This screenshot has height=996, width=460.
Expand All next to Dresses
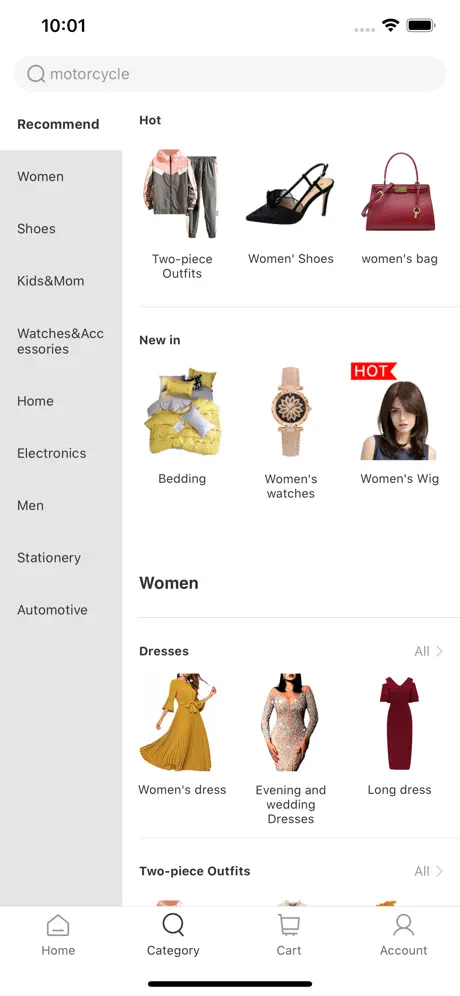click(x=429, y=651)
